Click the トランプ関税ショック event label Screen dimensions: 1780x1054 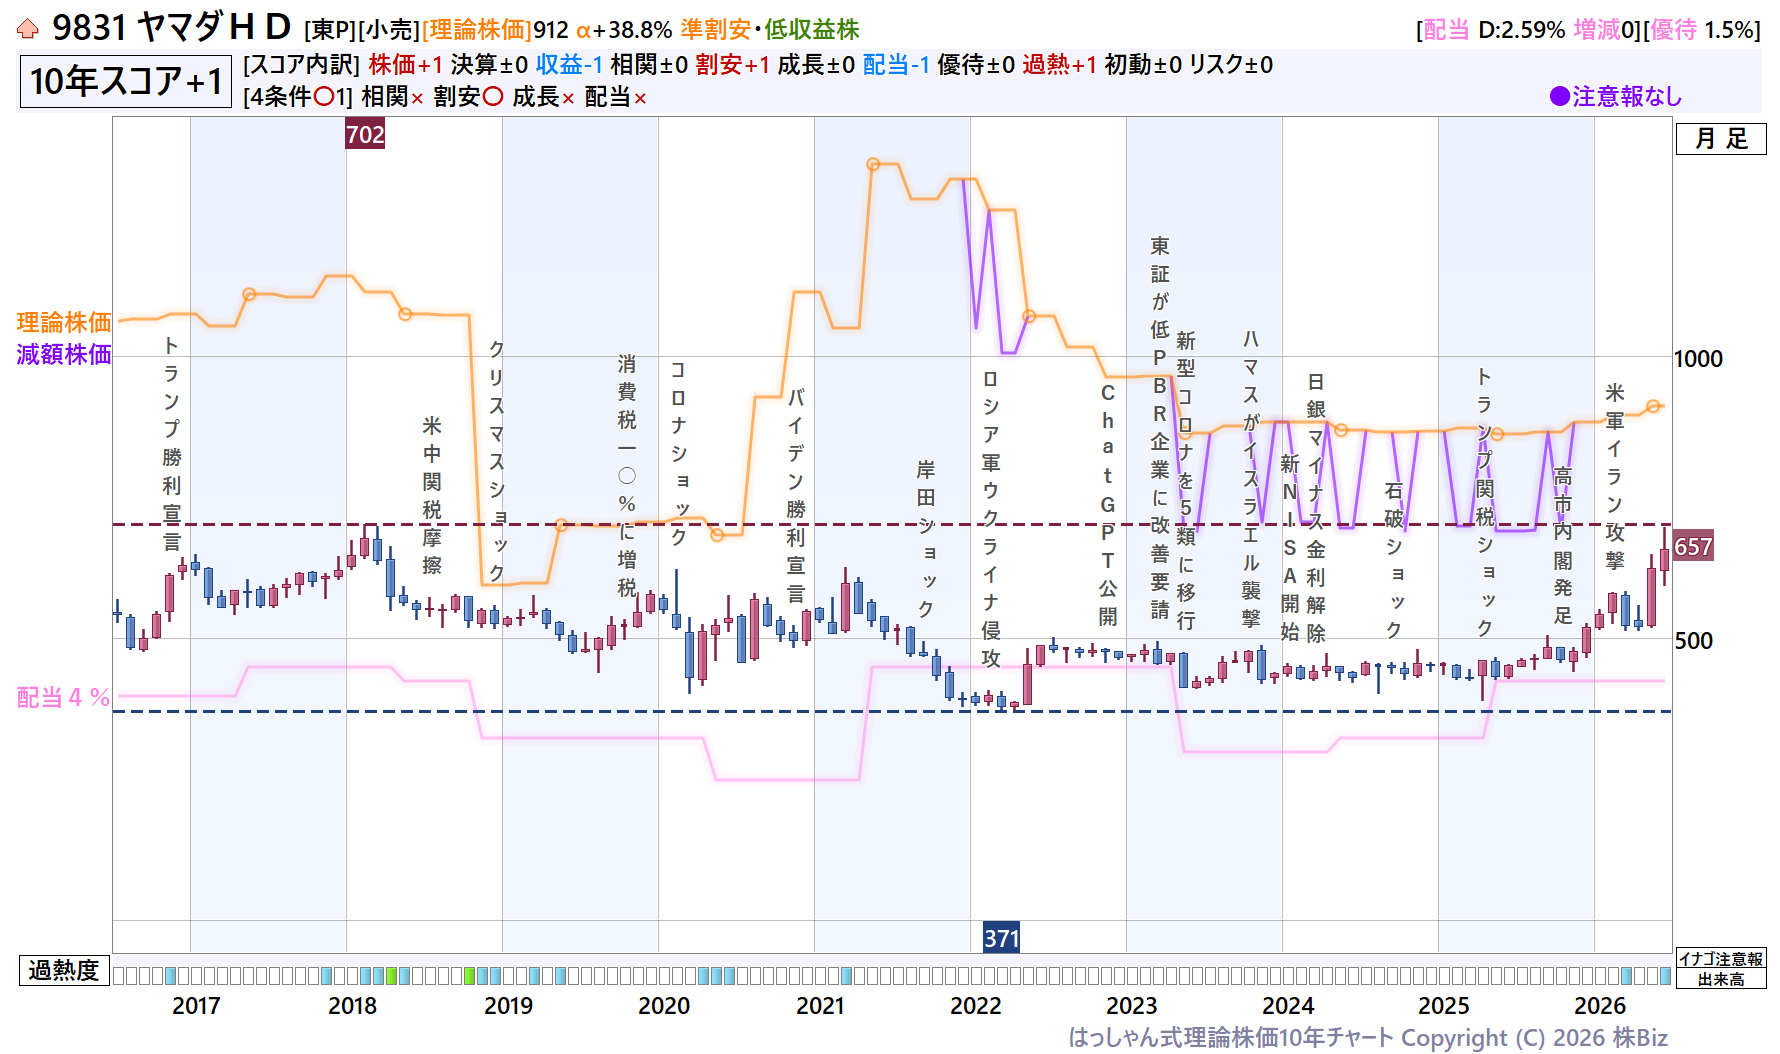[1485, 502]
